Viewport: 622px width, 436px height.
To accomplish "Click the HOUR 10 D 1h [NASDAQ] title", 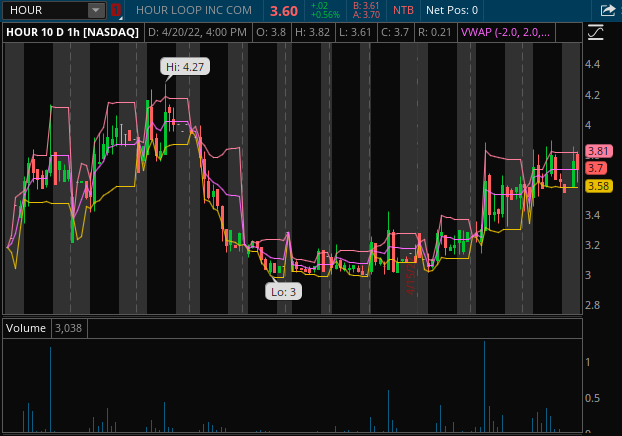I will point(73,32).
